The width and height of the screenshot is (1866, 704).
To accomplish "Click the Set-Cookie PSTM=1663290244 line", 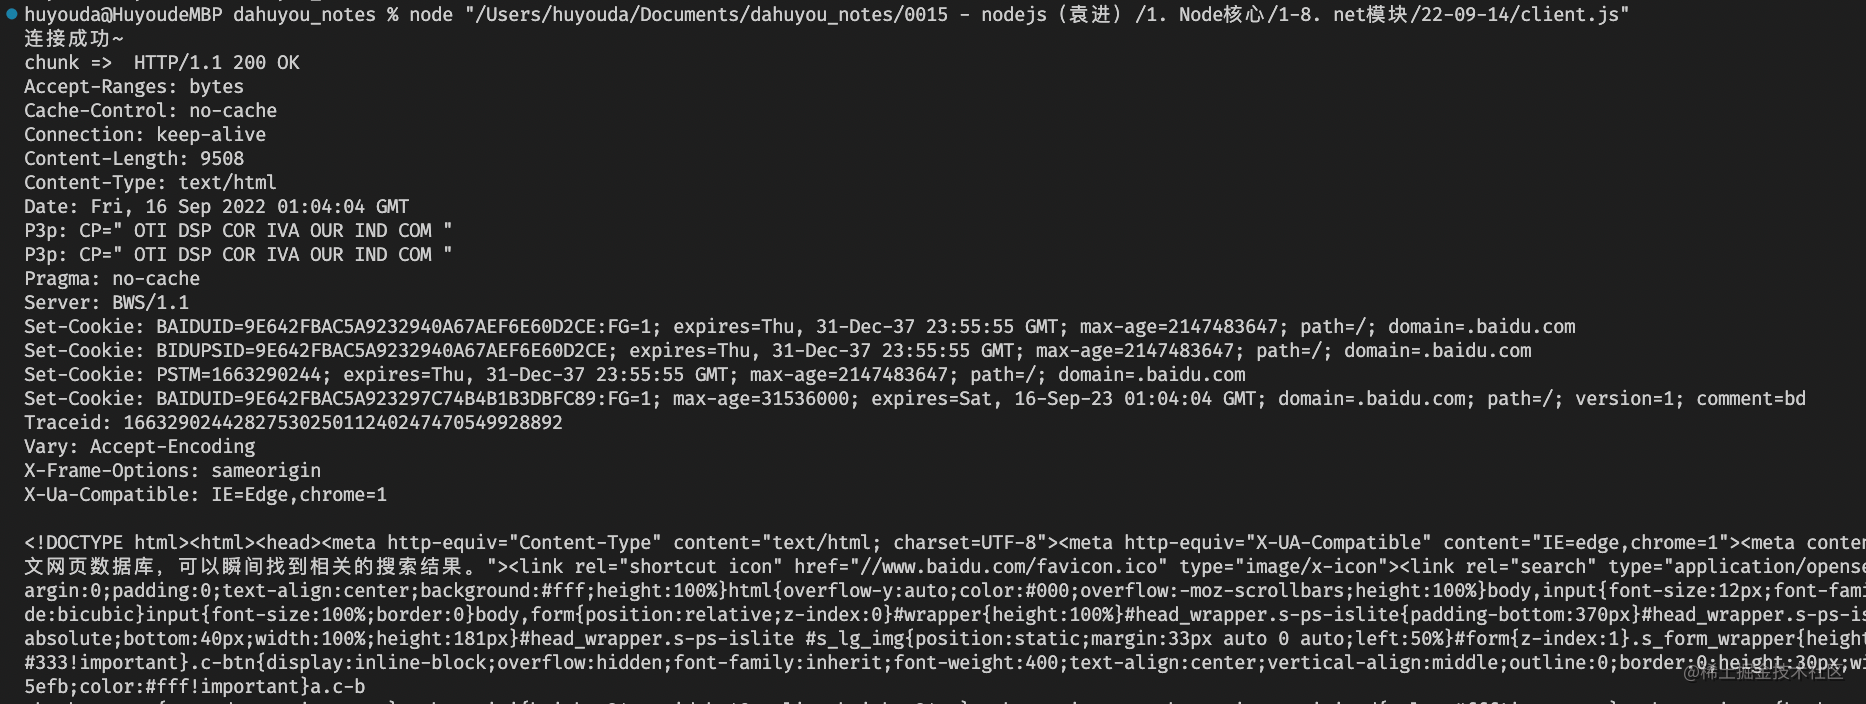I will pyautogui.click(x=635, y=375).
